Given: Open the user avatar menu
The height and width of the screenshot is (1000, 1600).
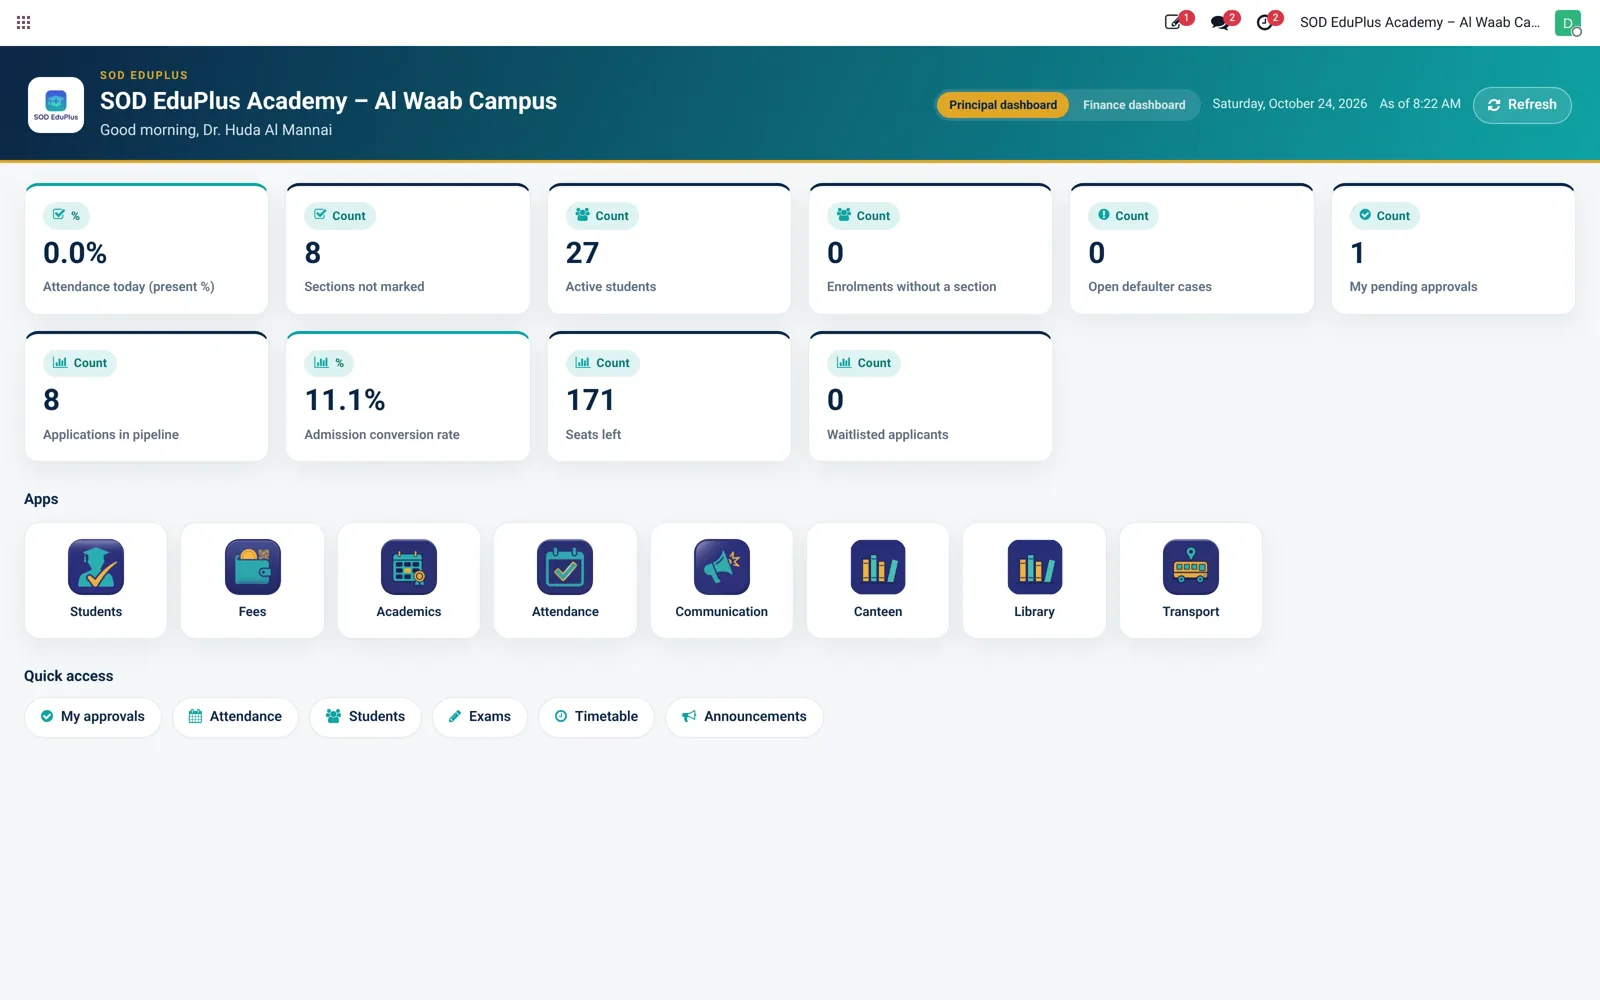Looking at the screenshot, I should 1567,22.
